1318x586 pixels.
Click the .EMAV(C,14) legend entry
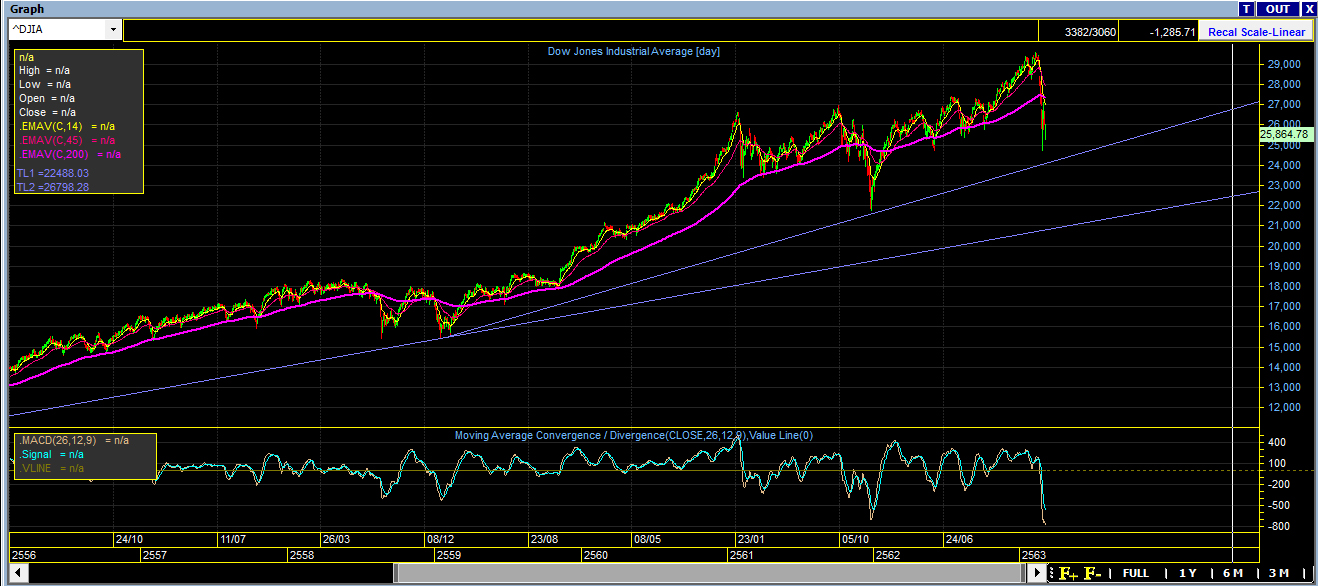66,127
